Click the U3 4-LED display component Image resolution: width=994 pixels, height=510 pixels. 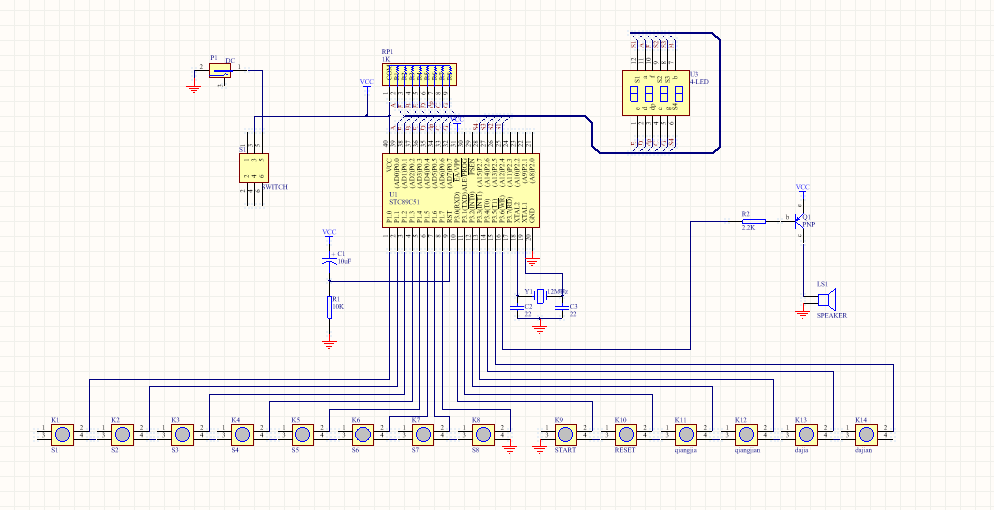tap(655, 92)
